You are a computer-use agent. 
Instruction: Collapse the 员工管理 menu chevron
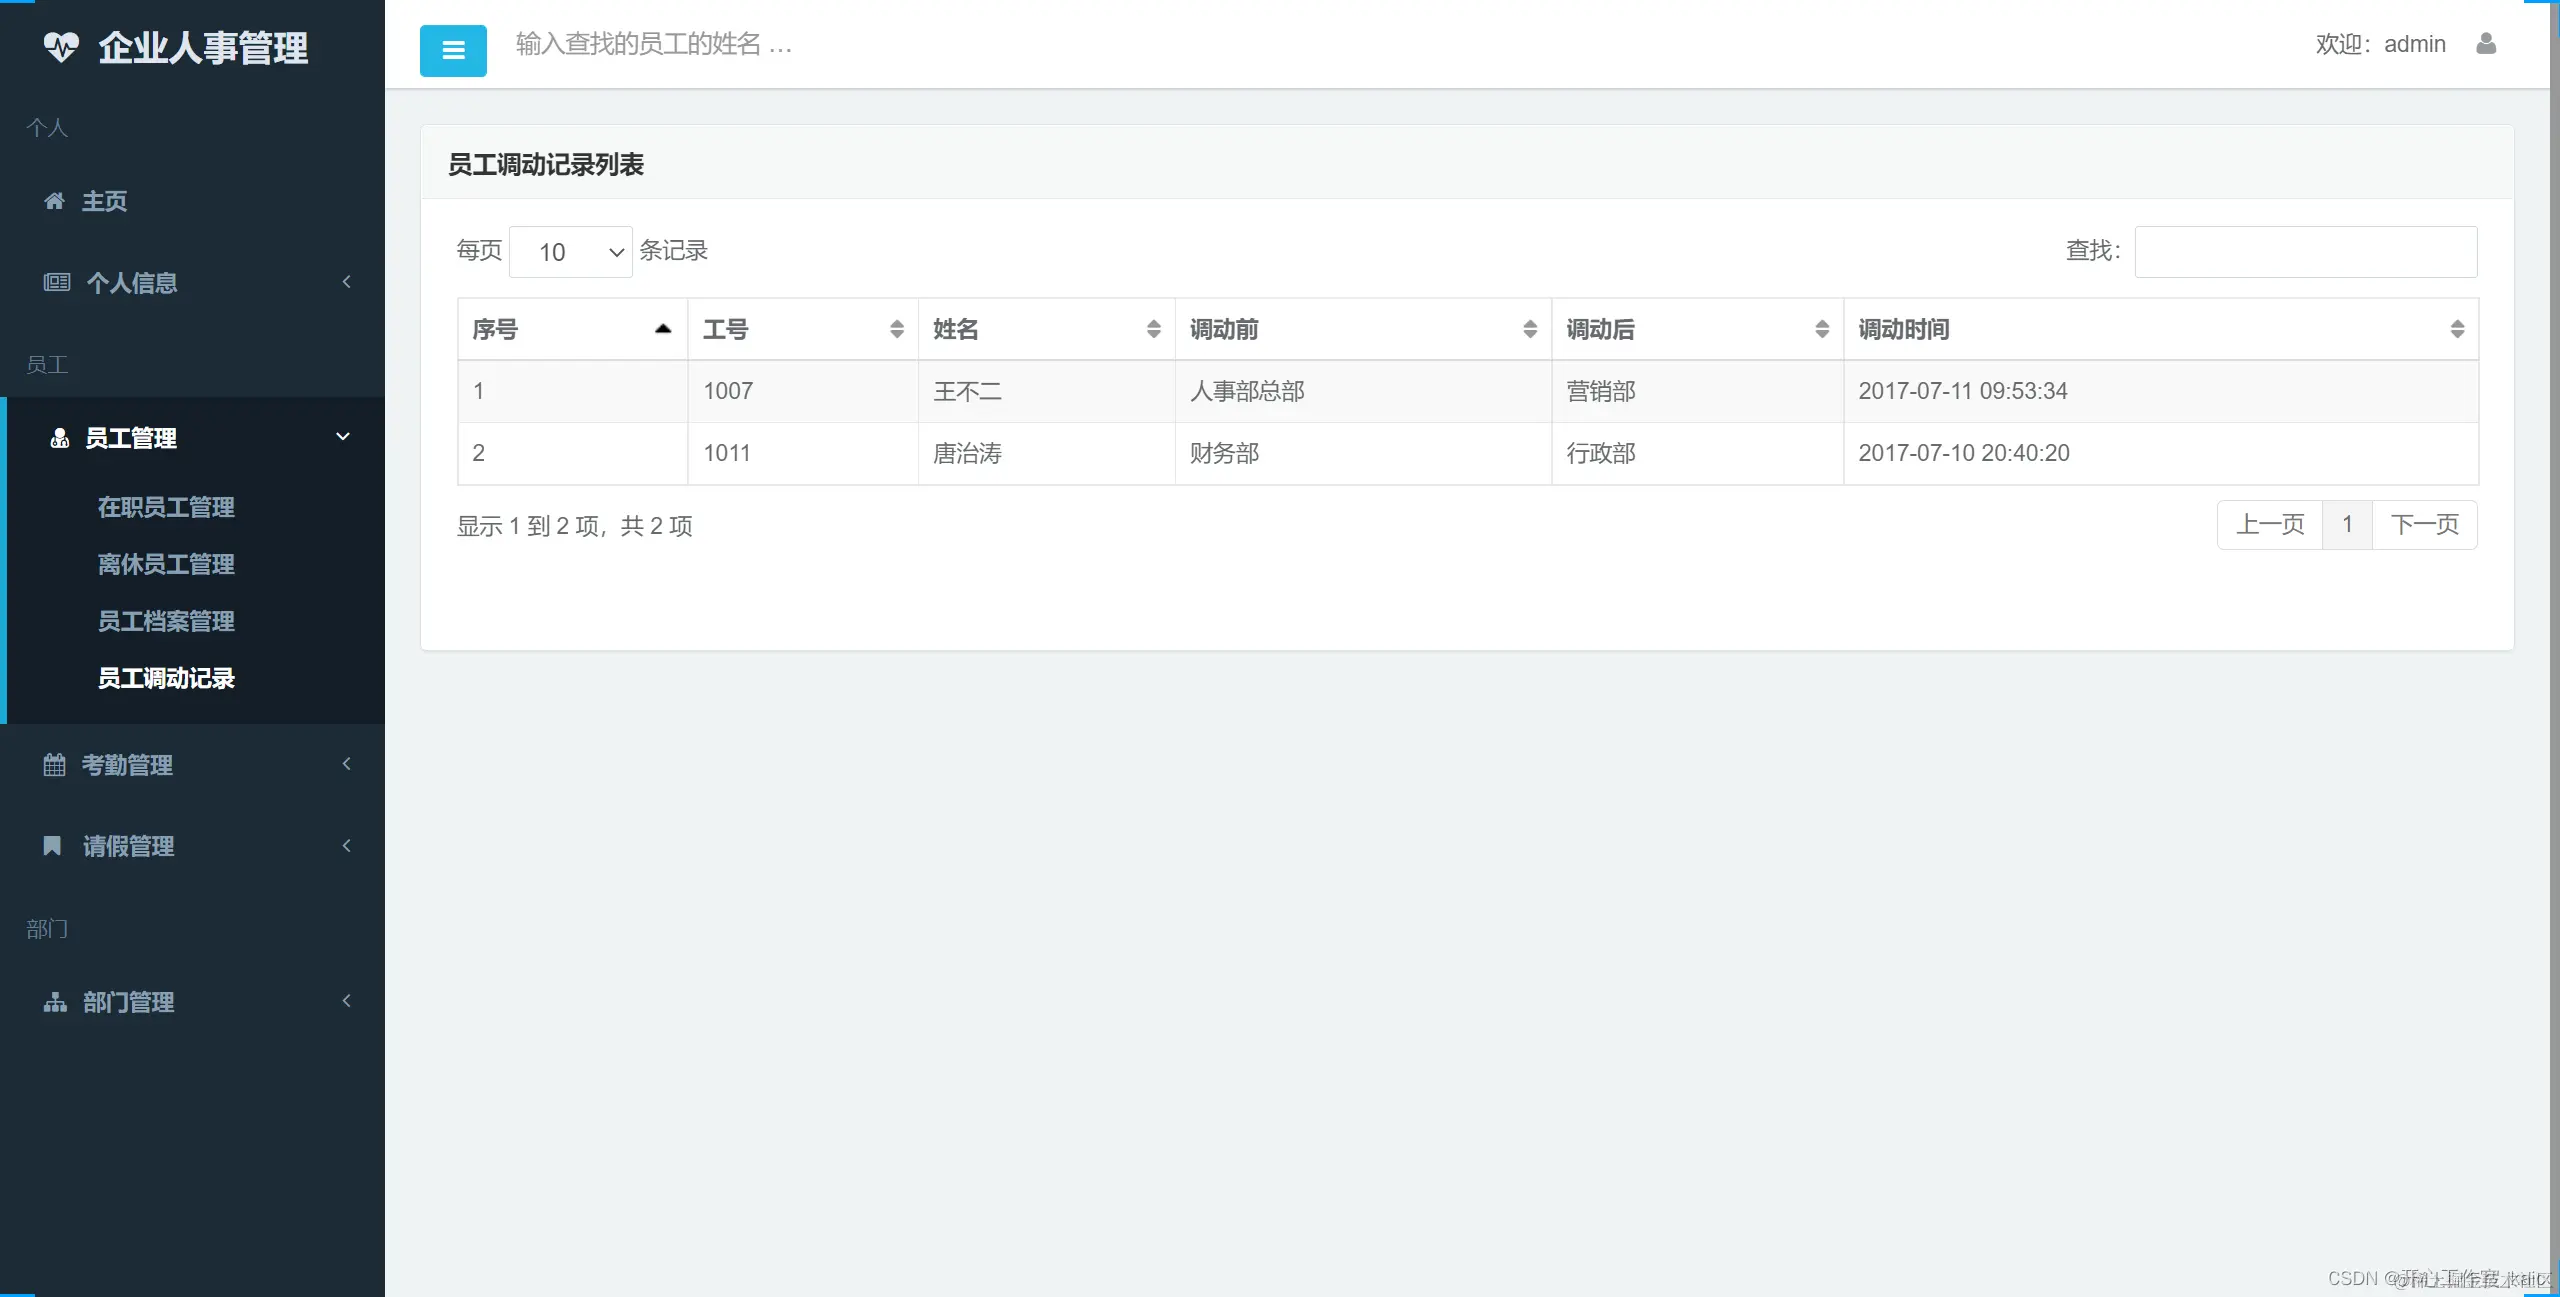[343, 437]
